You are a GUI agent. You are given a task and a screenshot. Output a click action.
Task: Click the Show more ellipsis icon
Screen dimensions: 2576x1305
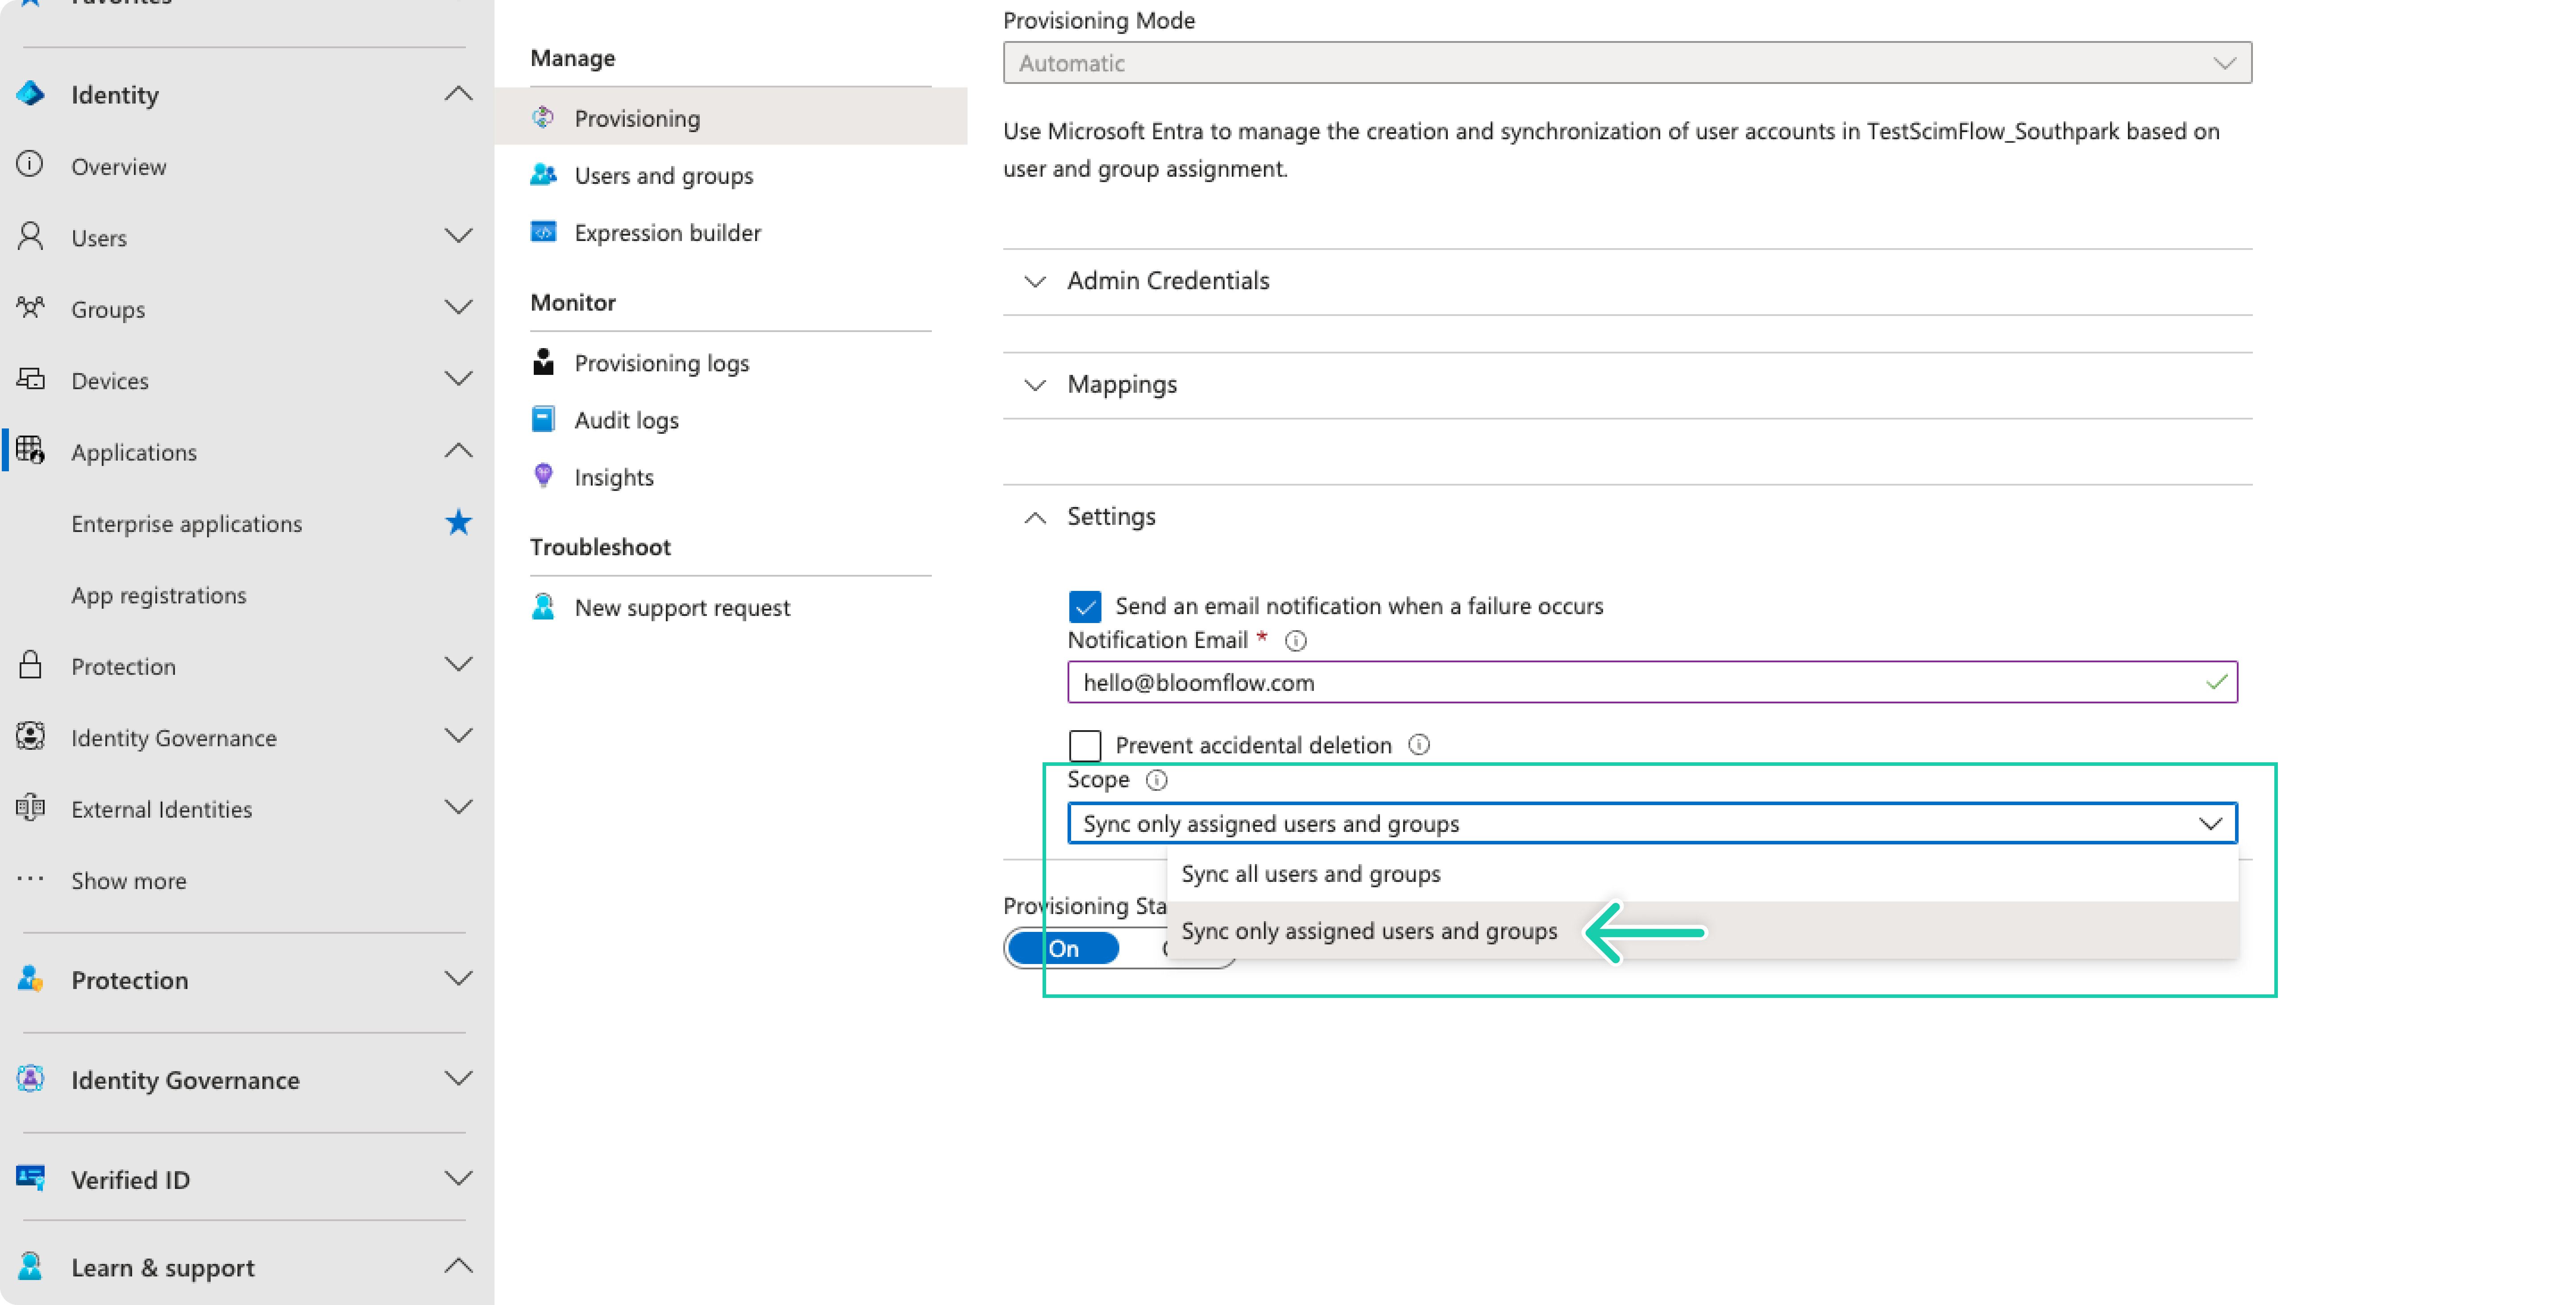click(x=30, y=879)
